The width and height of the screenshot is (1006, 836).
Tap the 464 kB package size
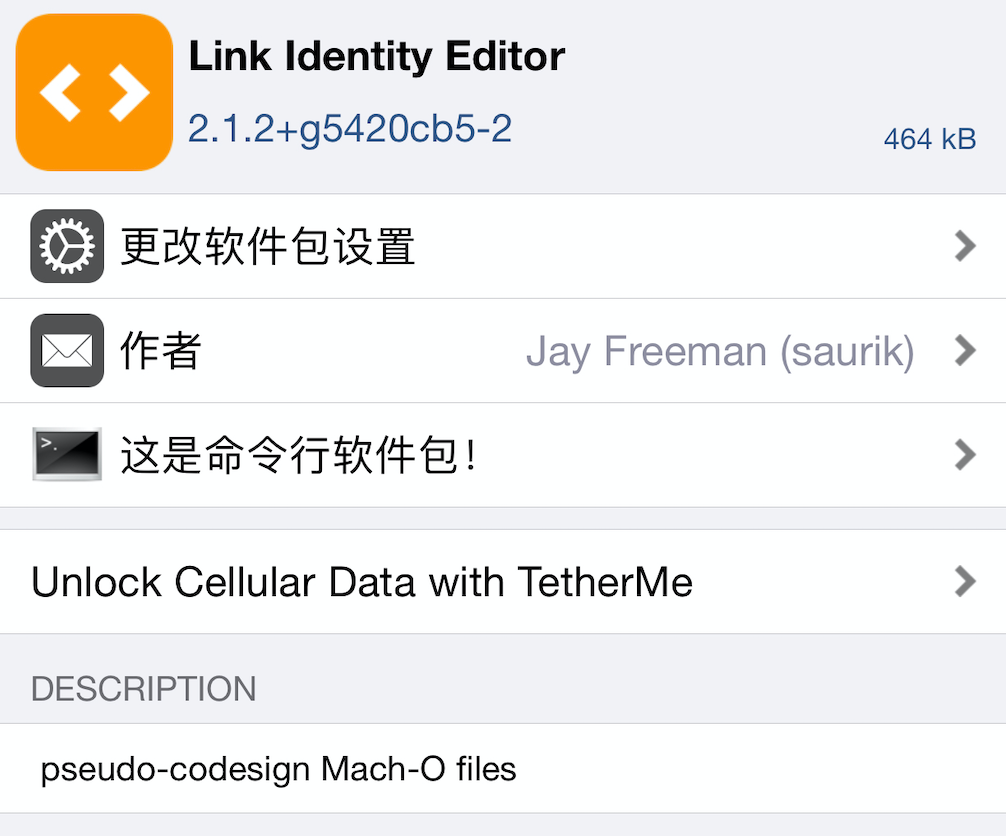pyautogui.click(x=929, y=140)
